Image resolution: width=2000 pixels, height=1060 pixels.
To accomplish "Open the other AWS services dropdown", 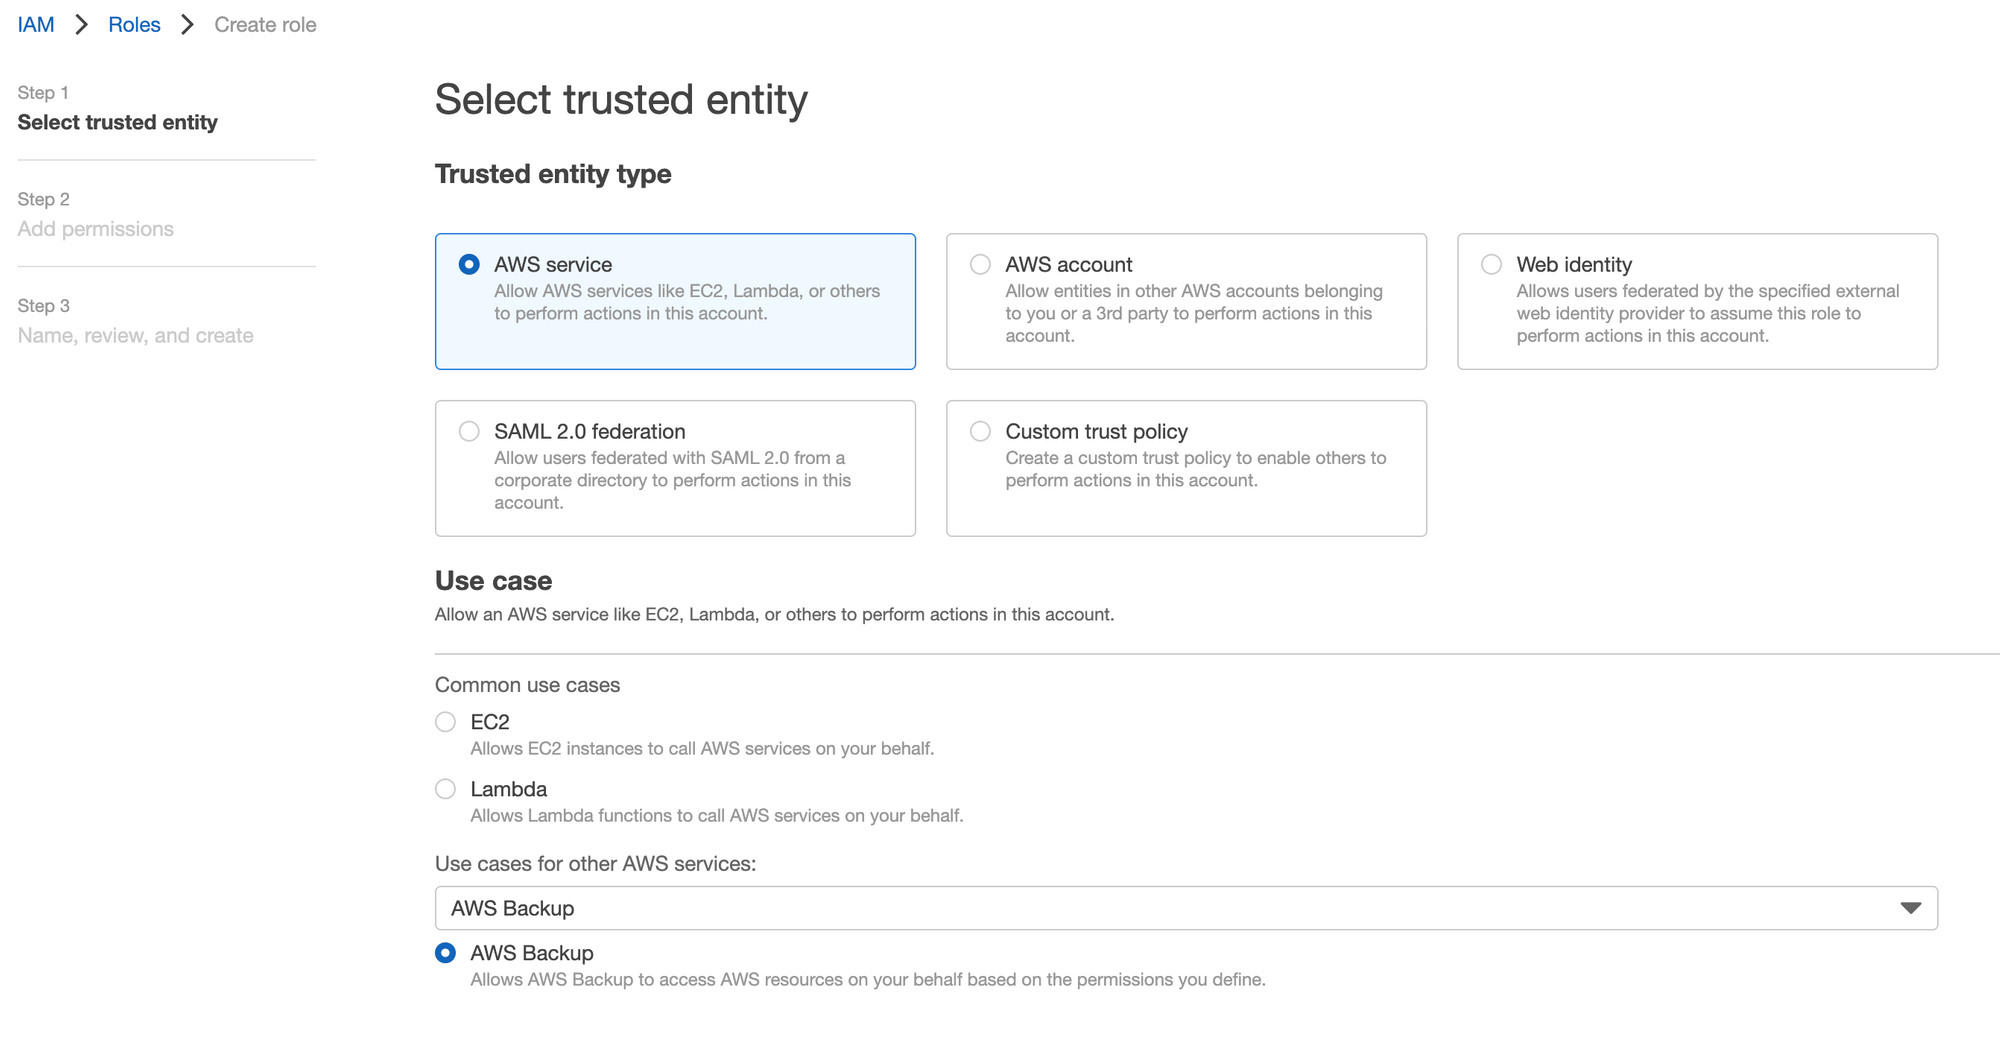I will point(1185,908).
